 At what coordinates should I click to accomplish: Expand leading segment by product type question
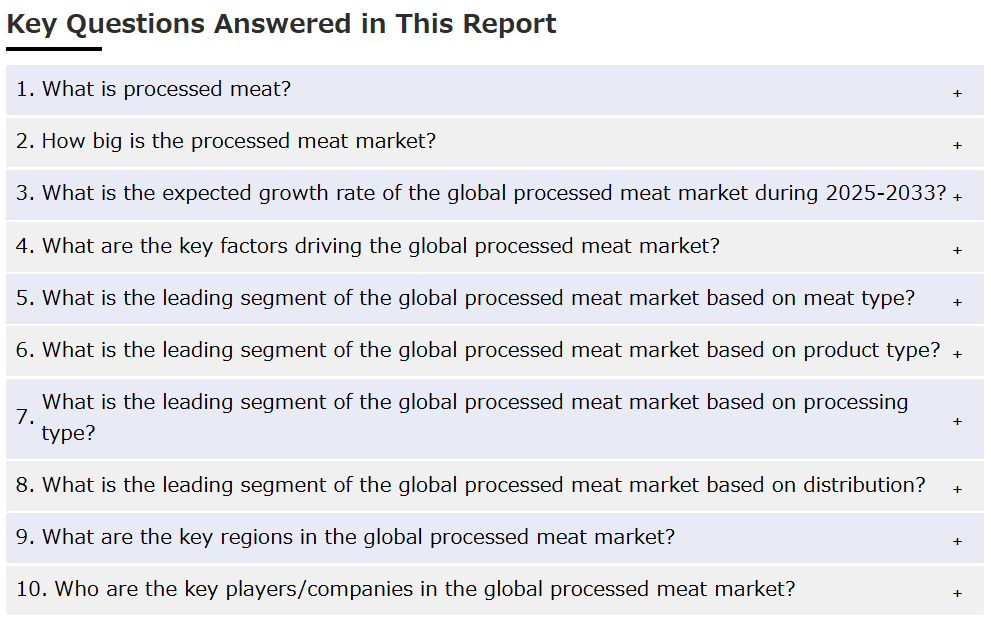(495, 351)
